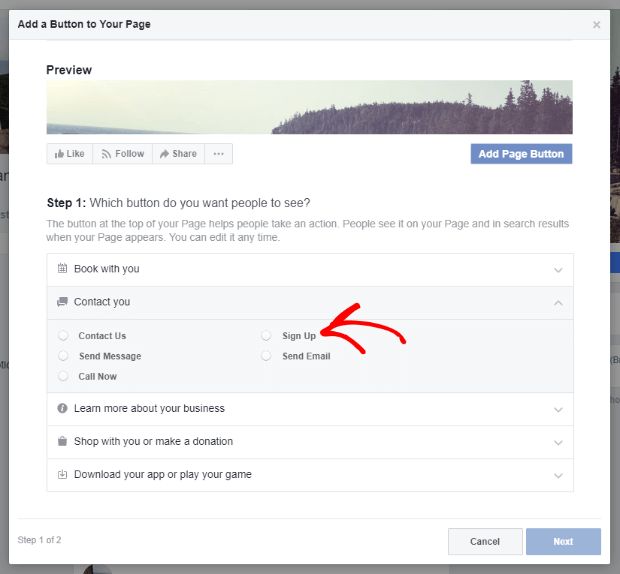Expand Download your app or play your game chevron
Viewport: 620px width, 574px height.
coord(558,476)
